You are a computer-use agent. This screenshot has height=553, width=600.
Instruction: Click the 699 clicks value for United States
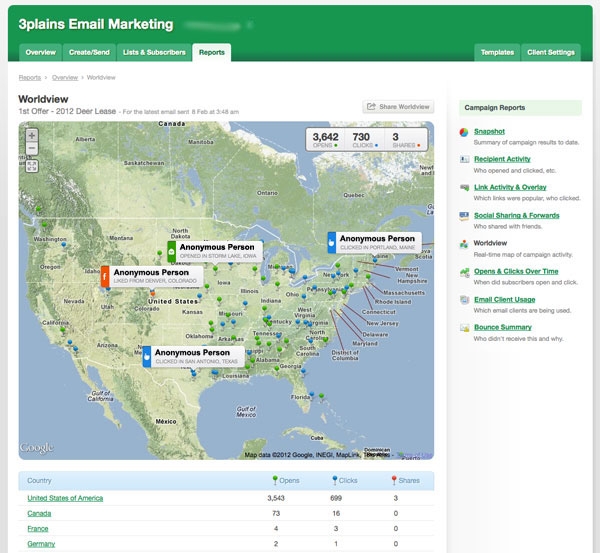[x=336, y=498]
